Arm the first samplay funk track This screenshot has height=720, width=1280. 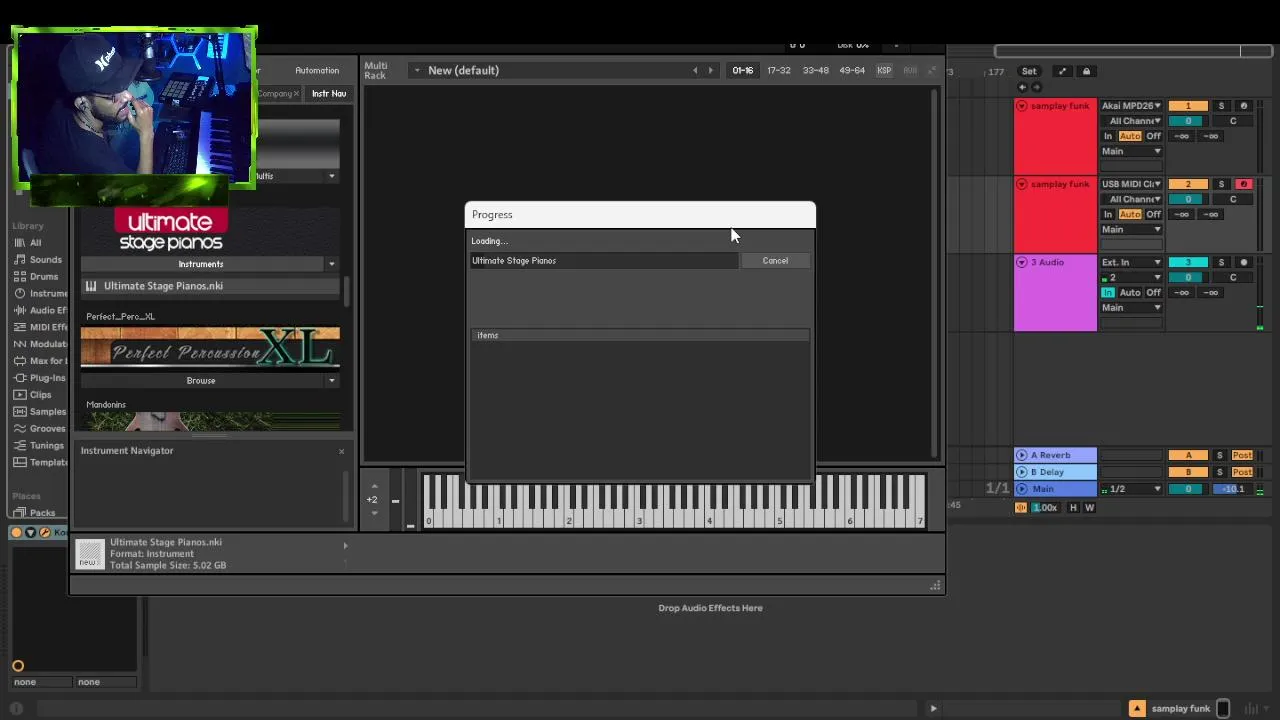click(1244, 106)
